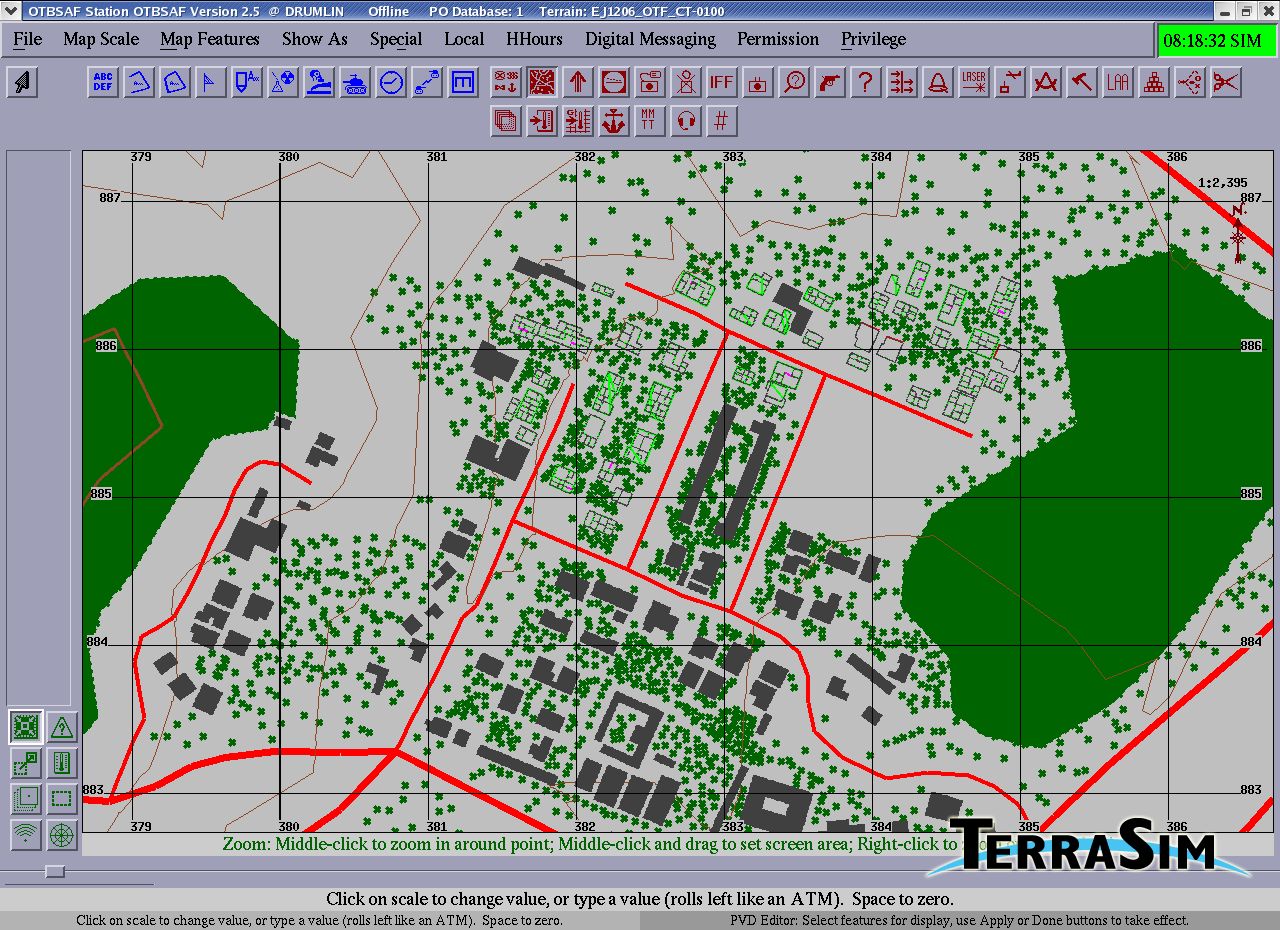Viewport: 1280px width, 930px height.
Task: Open the Digital Messaging menu
Action: [650, 39]
